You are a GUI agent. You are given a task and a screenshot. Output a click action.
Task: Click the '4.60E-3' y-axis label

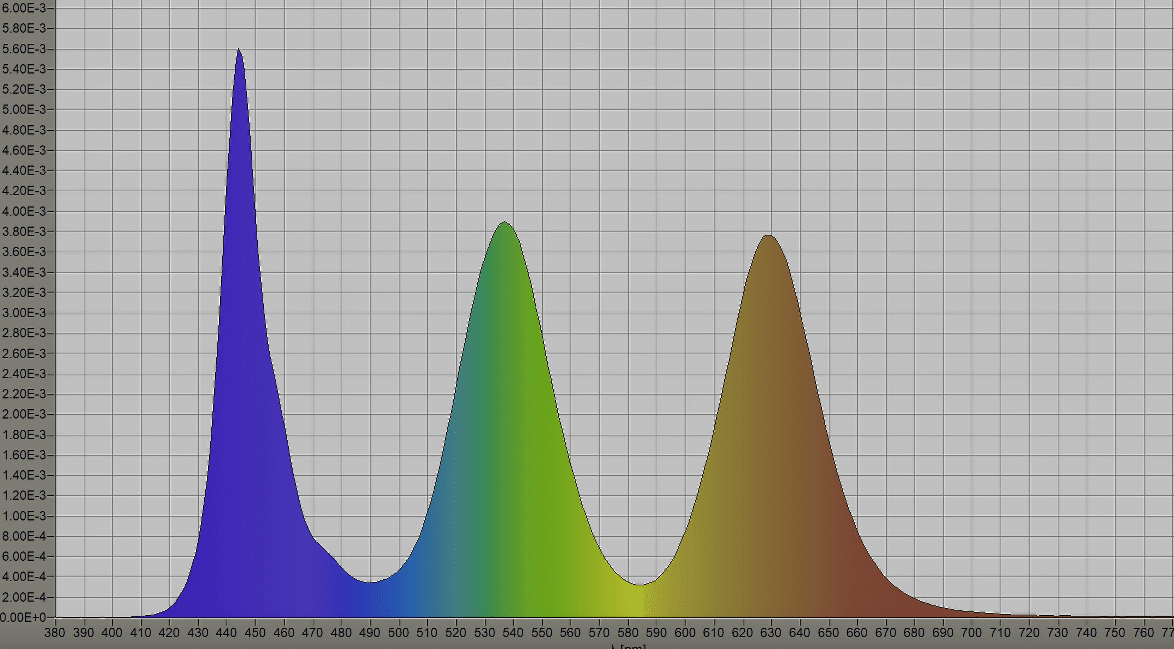(23, 150)
